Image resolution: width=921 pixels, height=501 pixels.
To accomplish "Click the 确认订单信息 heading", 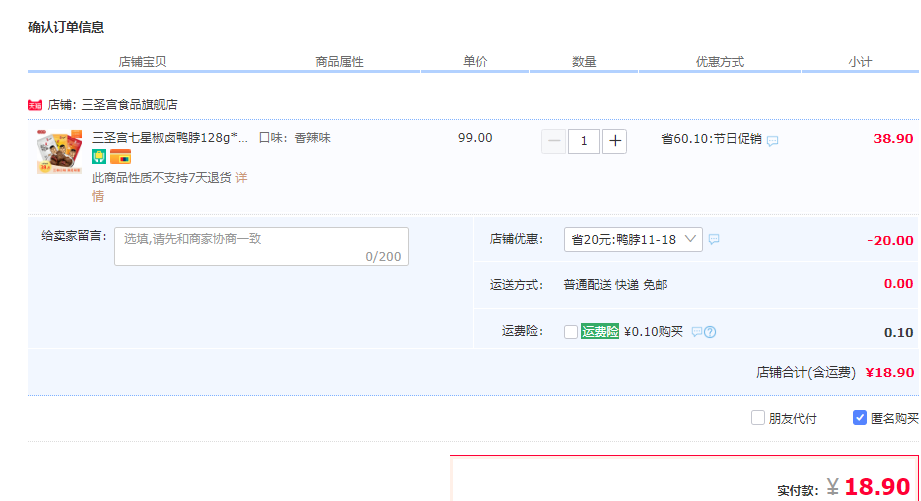I will [x=66, y=27].
